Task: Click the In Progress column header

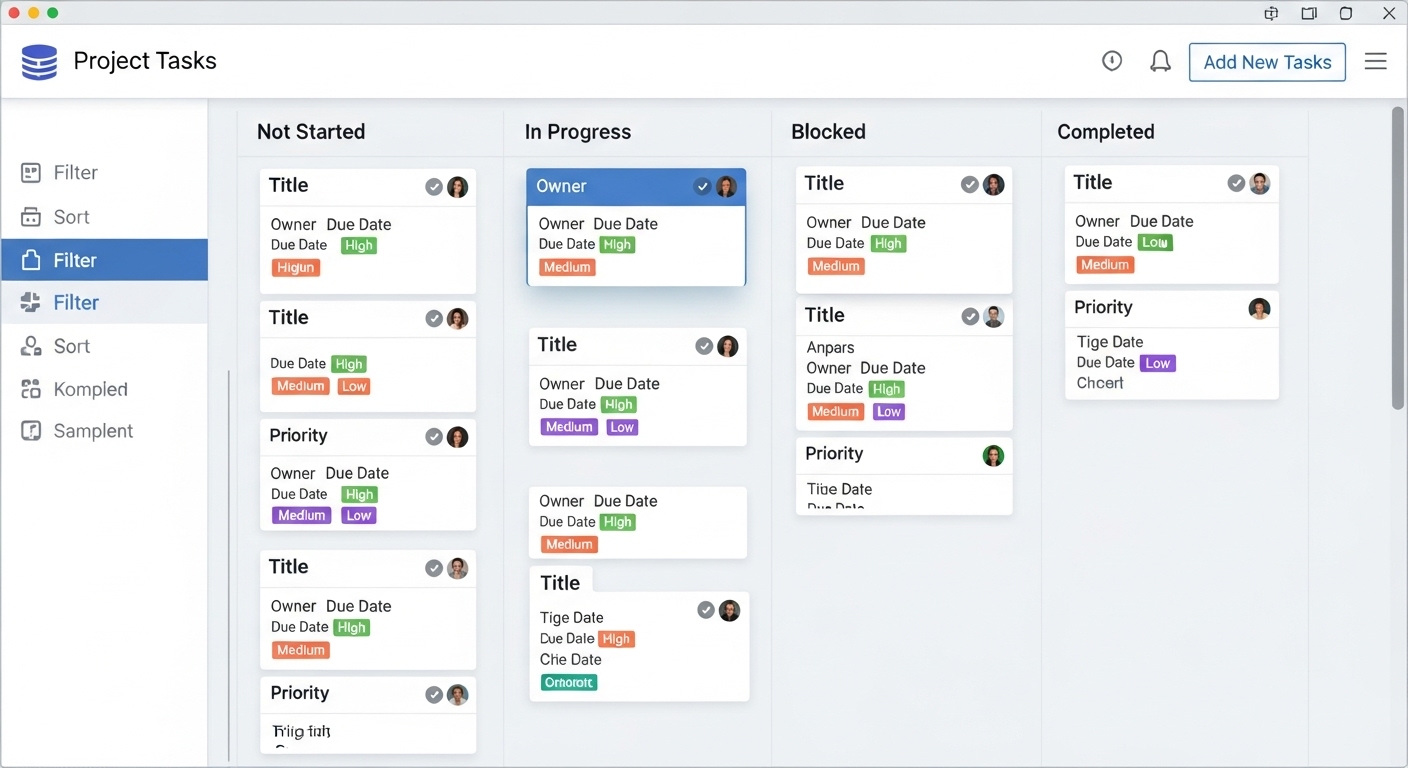Action: (x=577, y=132)
